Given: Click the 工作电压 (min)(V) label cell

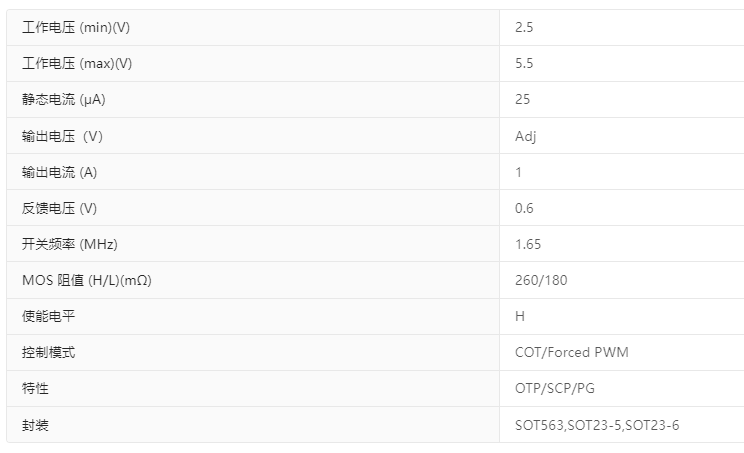Looking at the screenshot, I should click(76, 27).
